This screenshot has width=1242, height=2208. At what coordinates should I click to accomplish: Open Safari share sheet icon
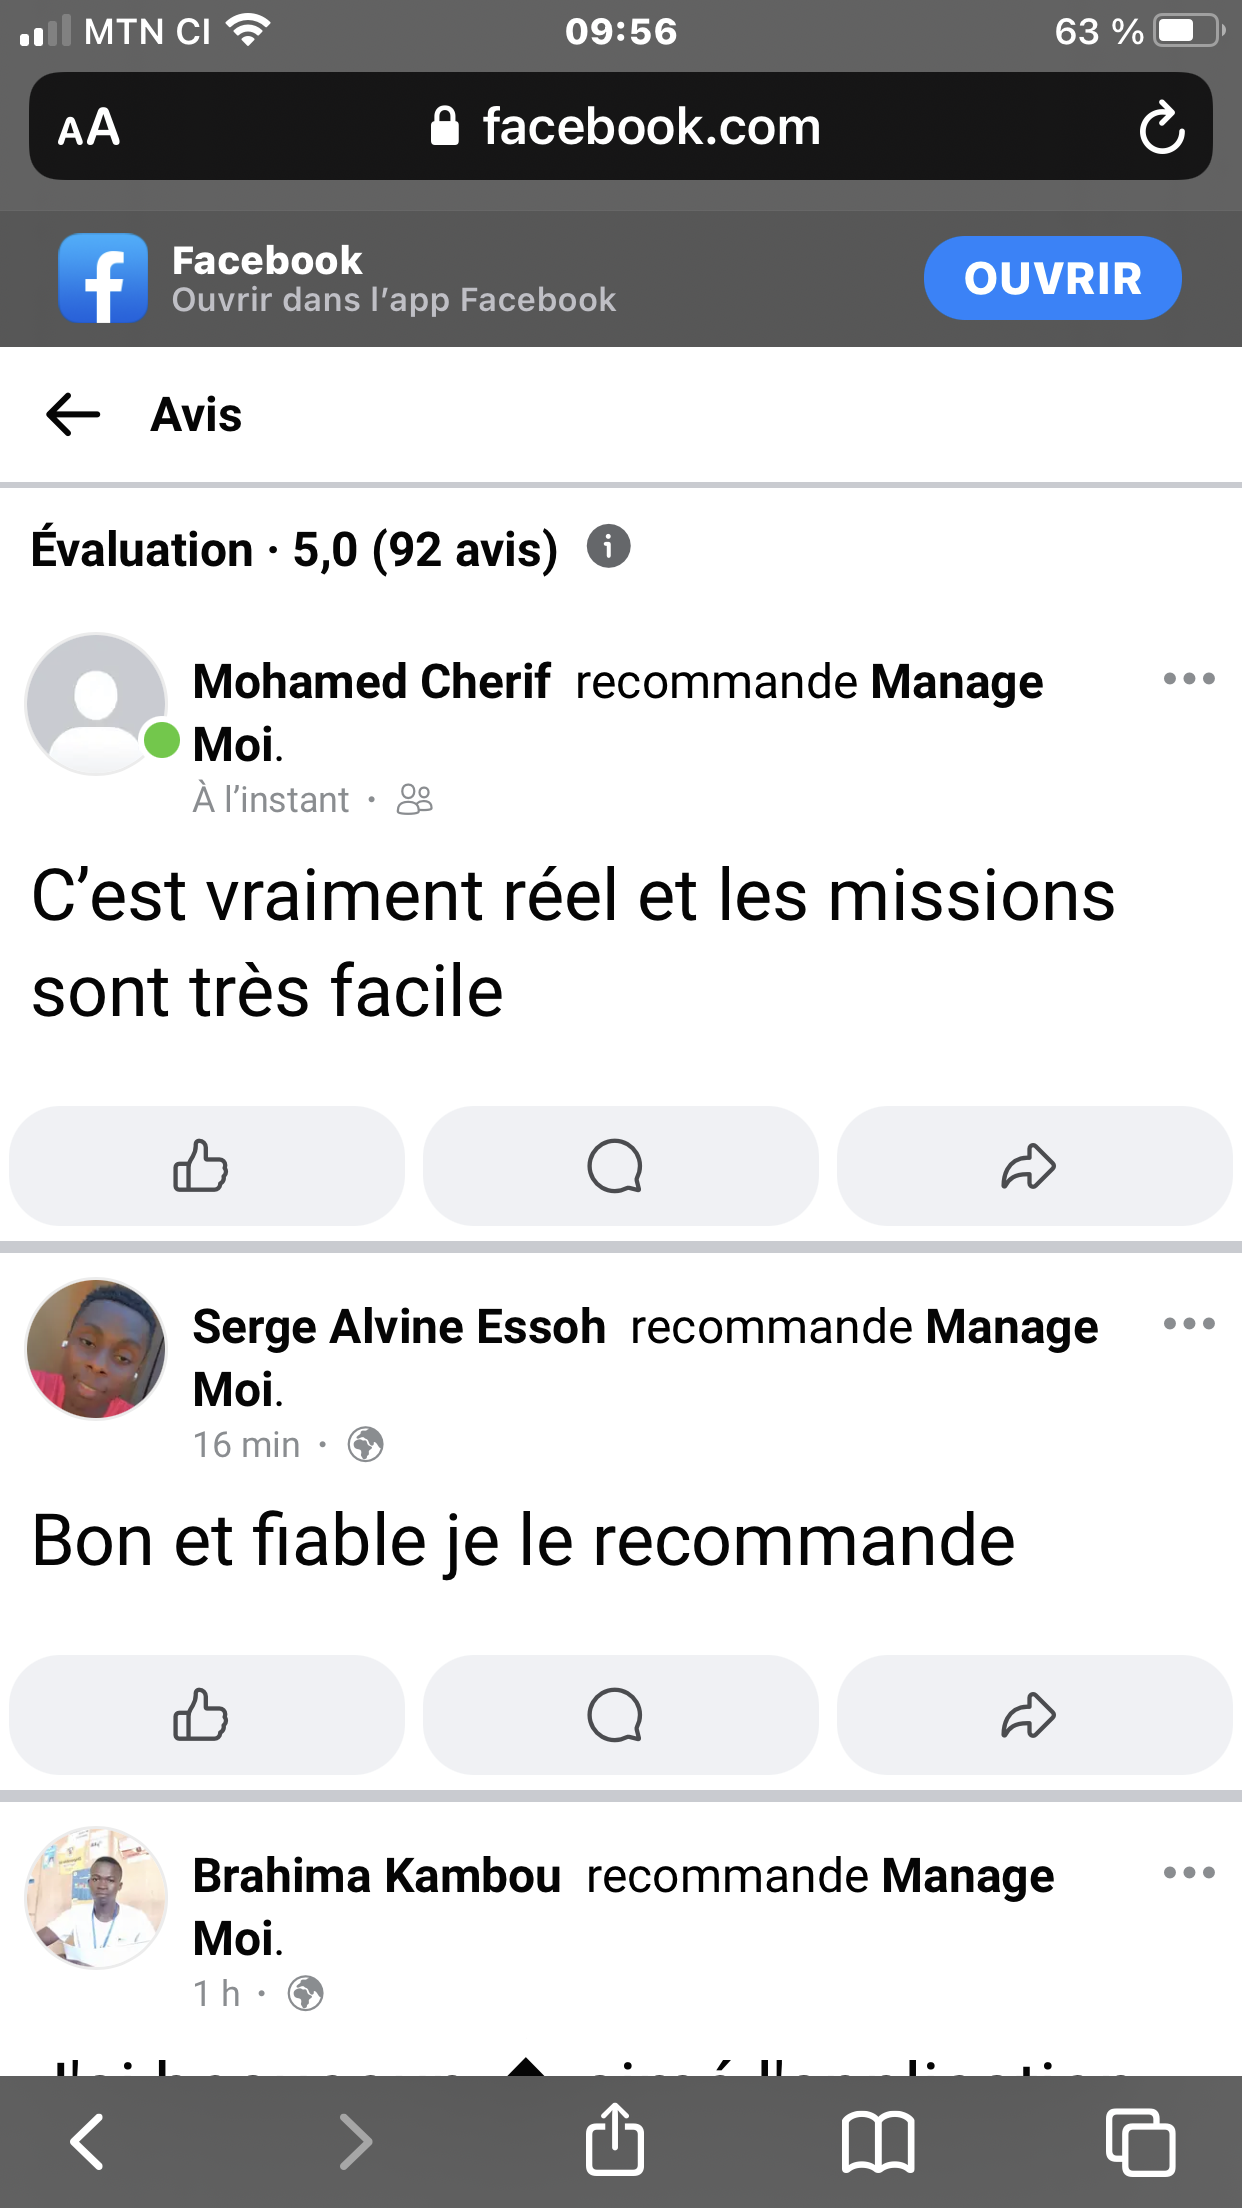point(614,2140)
